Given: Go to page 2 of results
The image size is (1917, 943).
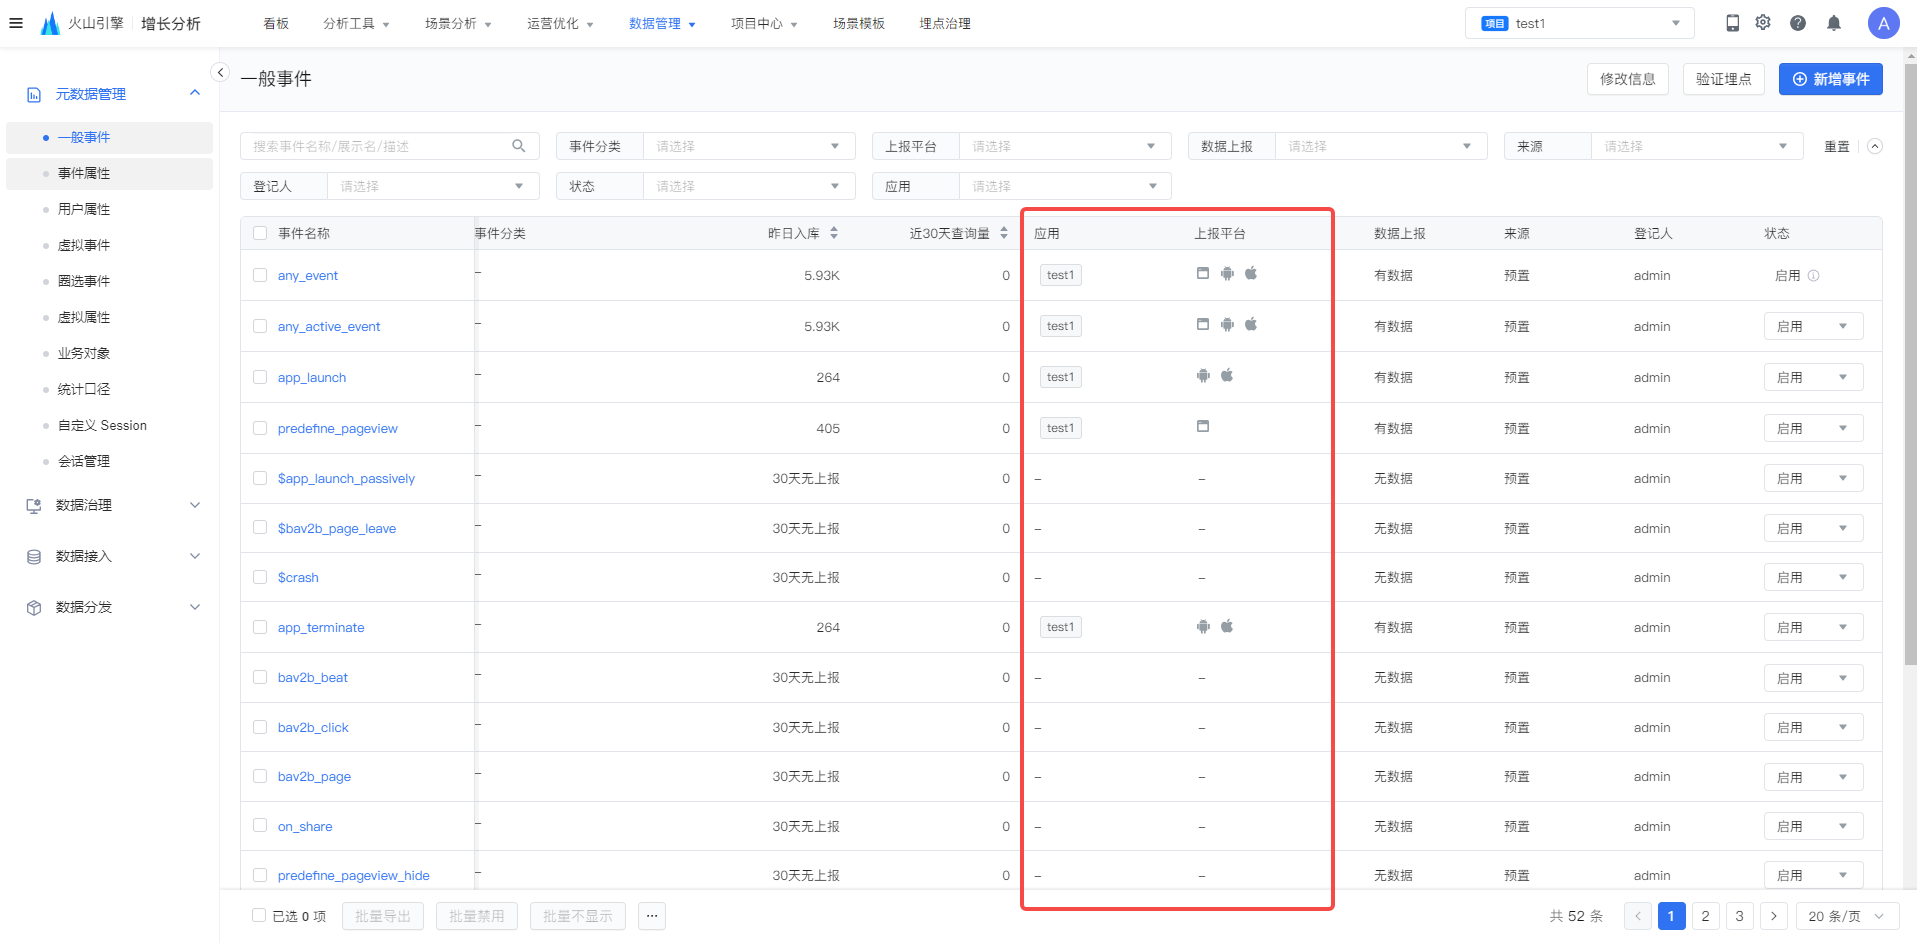Looking at the screenshot, I should tap(1705, 916).
